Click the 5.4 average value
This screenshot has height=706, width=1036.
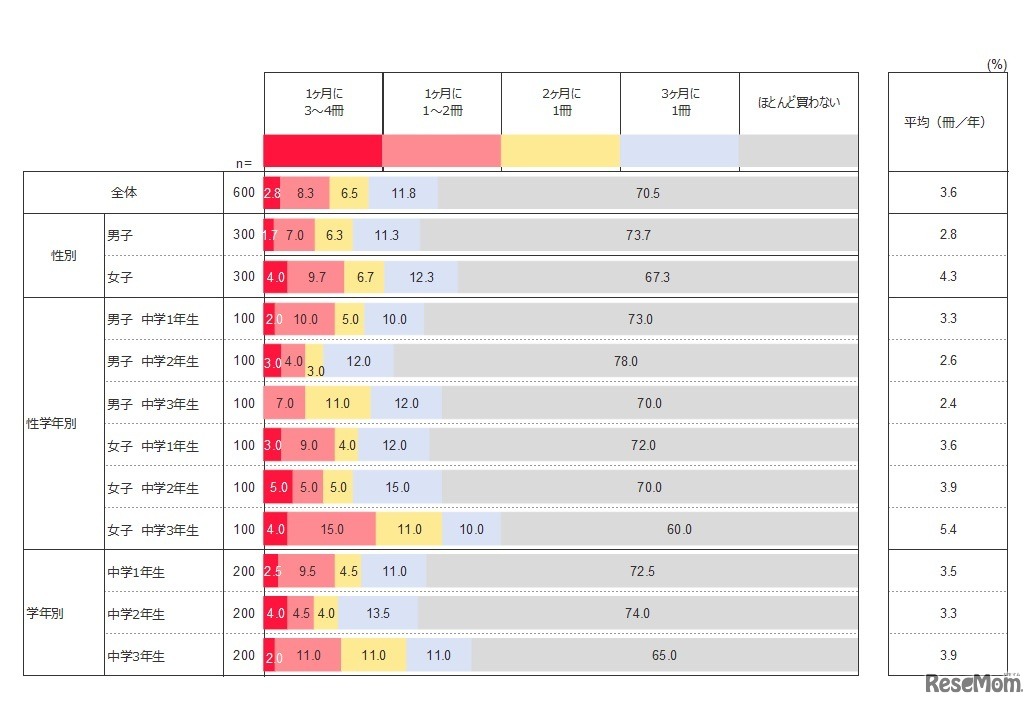click(x=949, y=530)
